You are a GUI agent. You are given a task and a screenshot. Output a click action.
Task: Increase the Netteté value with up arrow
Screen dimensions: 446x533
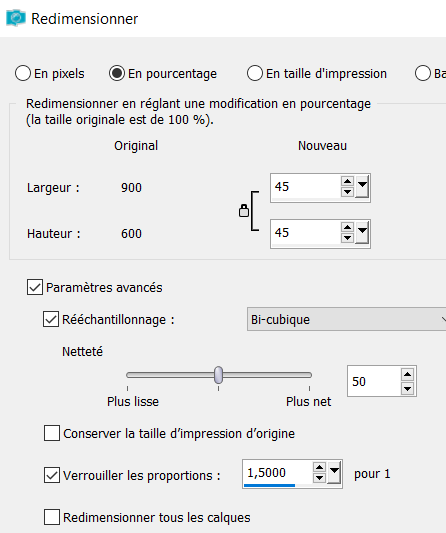click(407, 375)
